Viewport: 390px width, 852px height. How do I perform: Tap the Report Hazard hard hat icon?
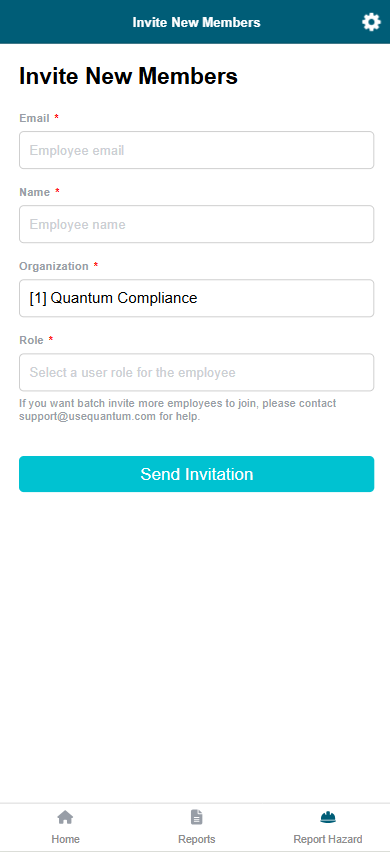click(328, 817)
